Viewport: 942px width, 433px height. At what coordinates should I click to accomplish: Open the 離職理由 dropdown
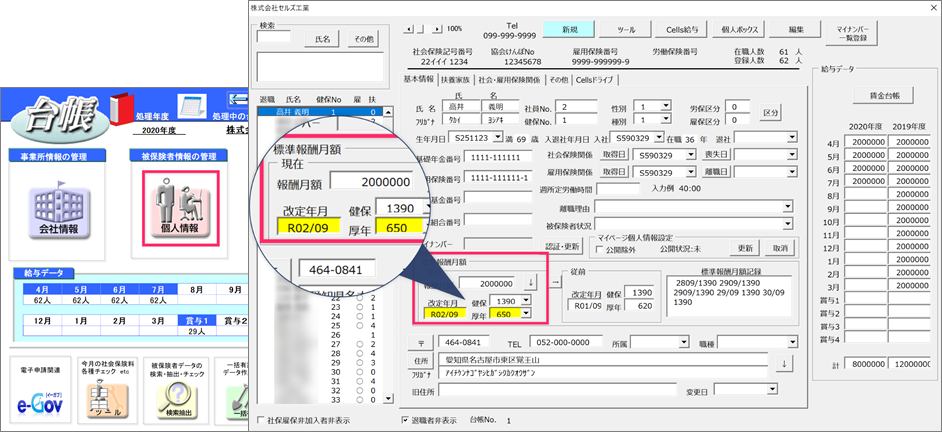click(788, 207)
